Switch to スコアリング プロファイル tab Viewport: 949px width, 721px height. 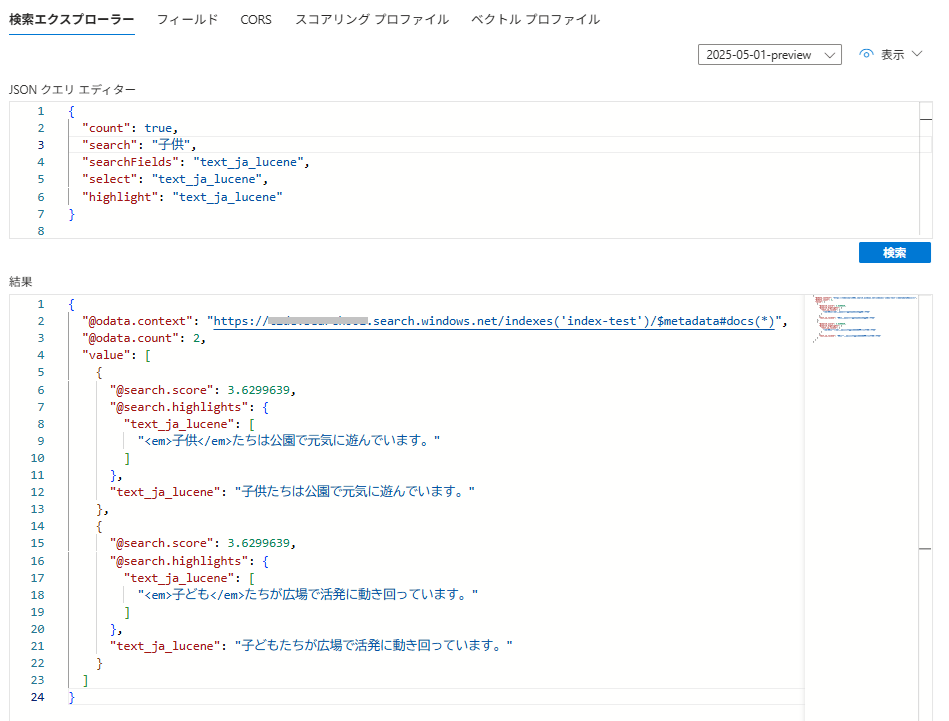click(372, 19)
